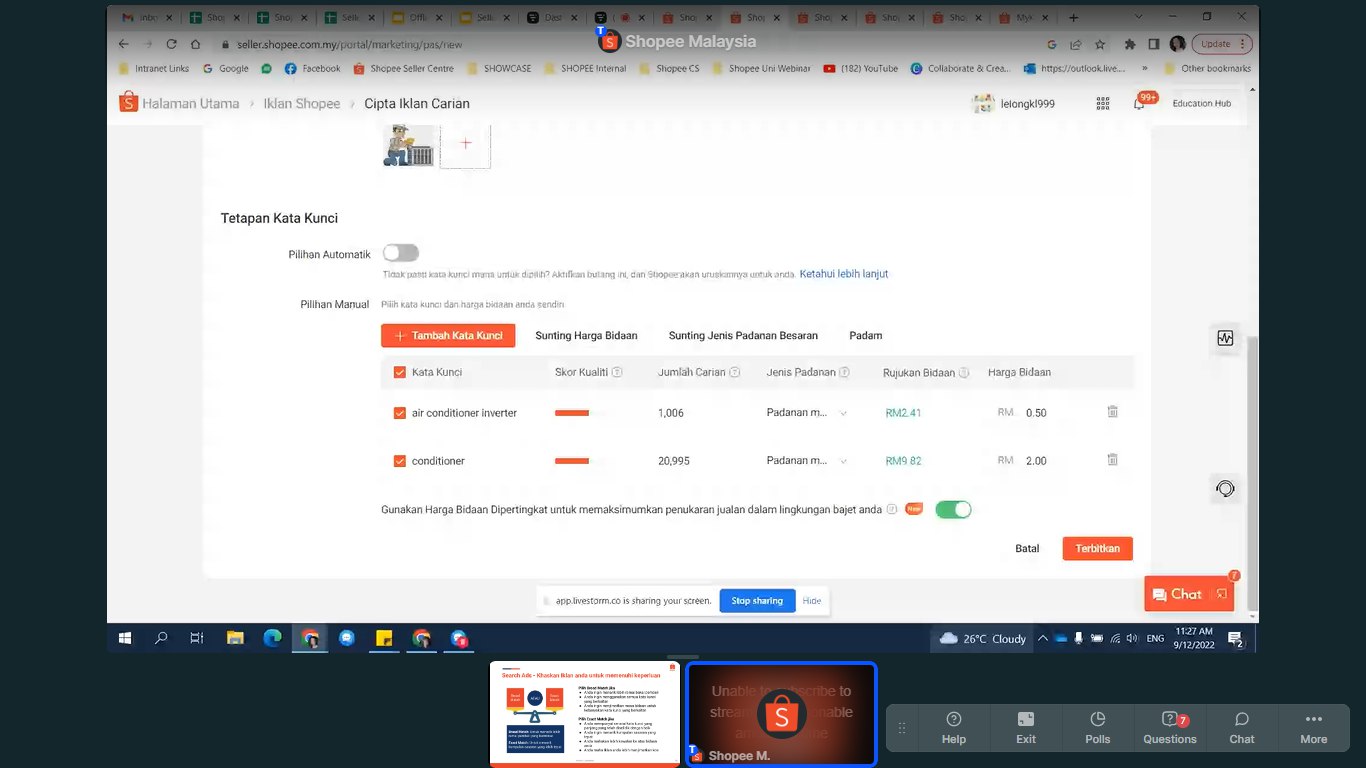Viewport: 1366px width, 768px height.
Task: Delete the air conditioner inverter keyword row
Action: (x=1112, y=411)
